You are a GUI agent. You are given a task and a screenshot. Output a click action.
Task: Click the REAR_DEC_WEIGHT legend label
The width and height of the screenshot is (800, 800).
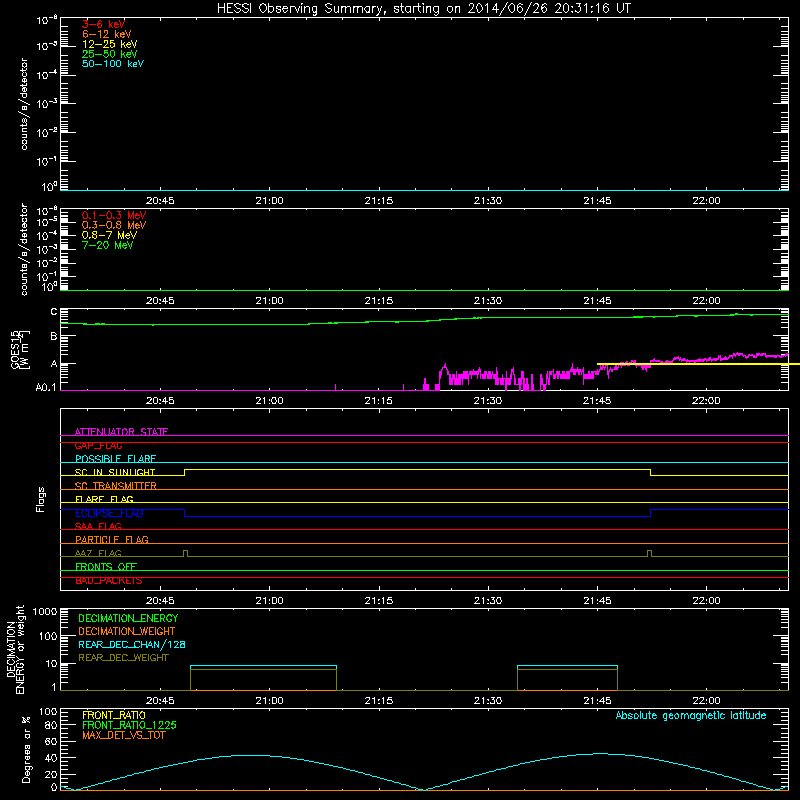click(x=123, y=658)
